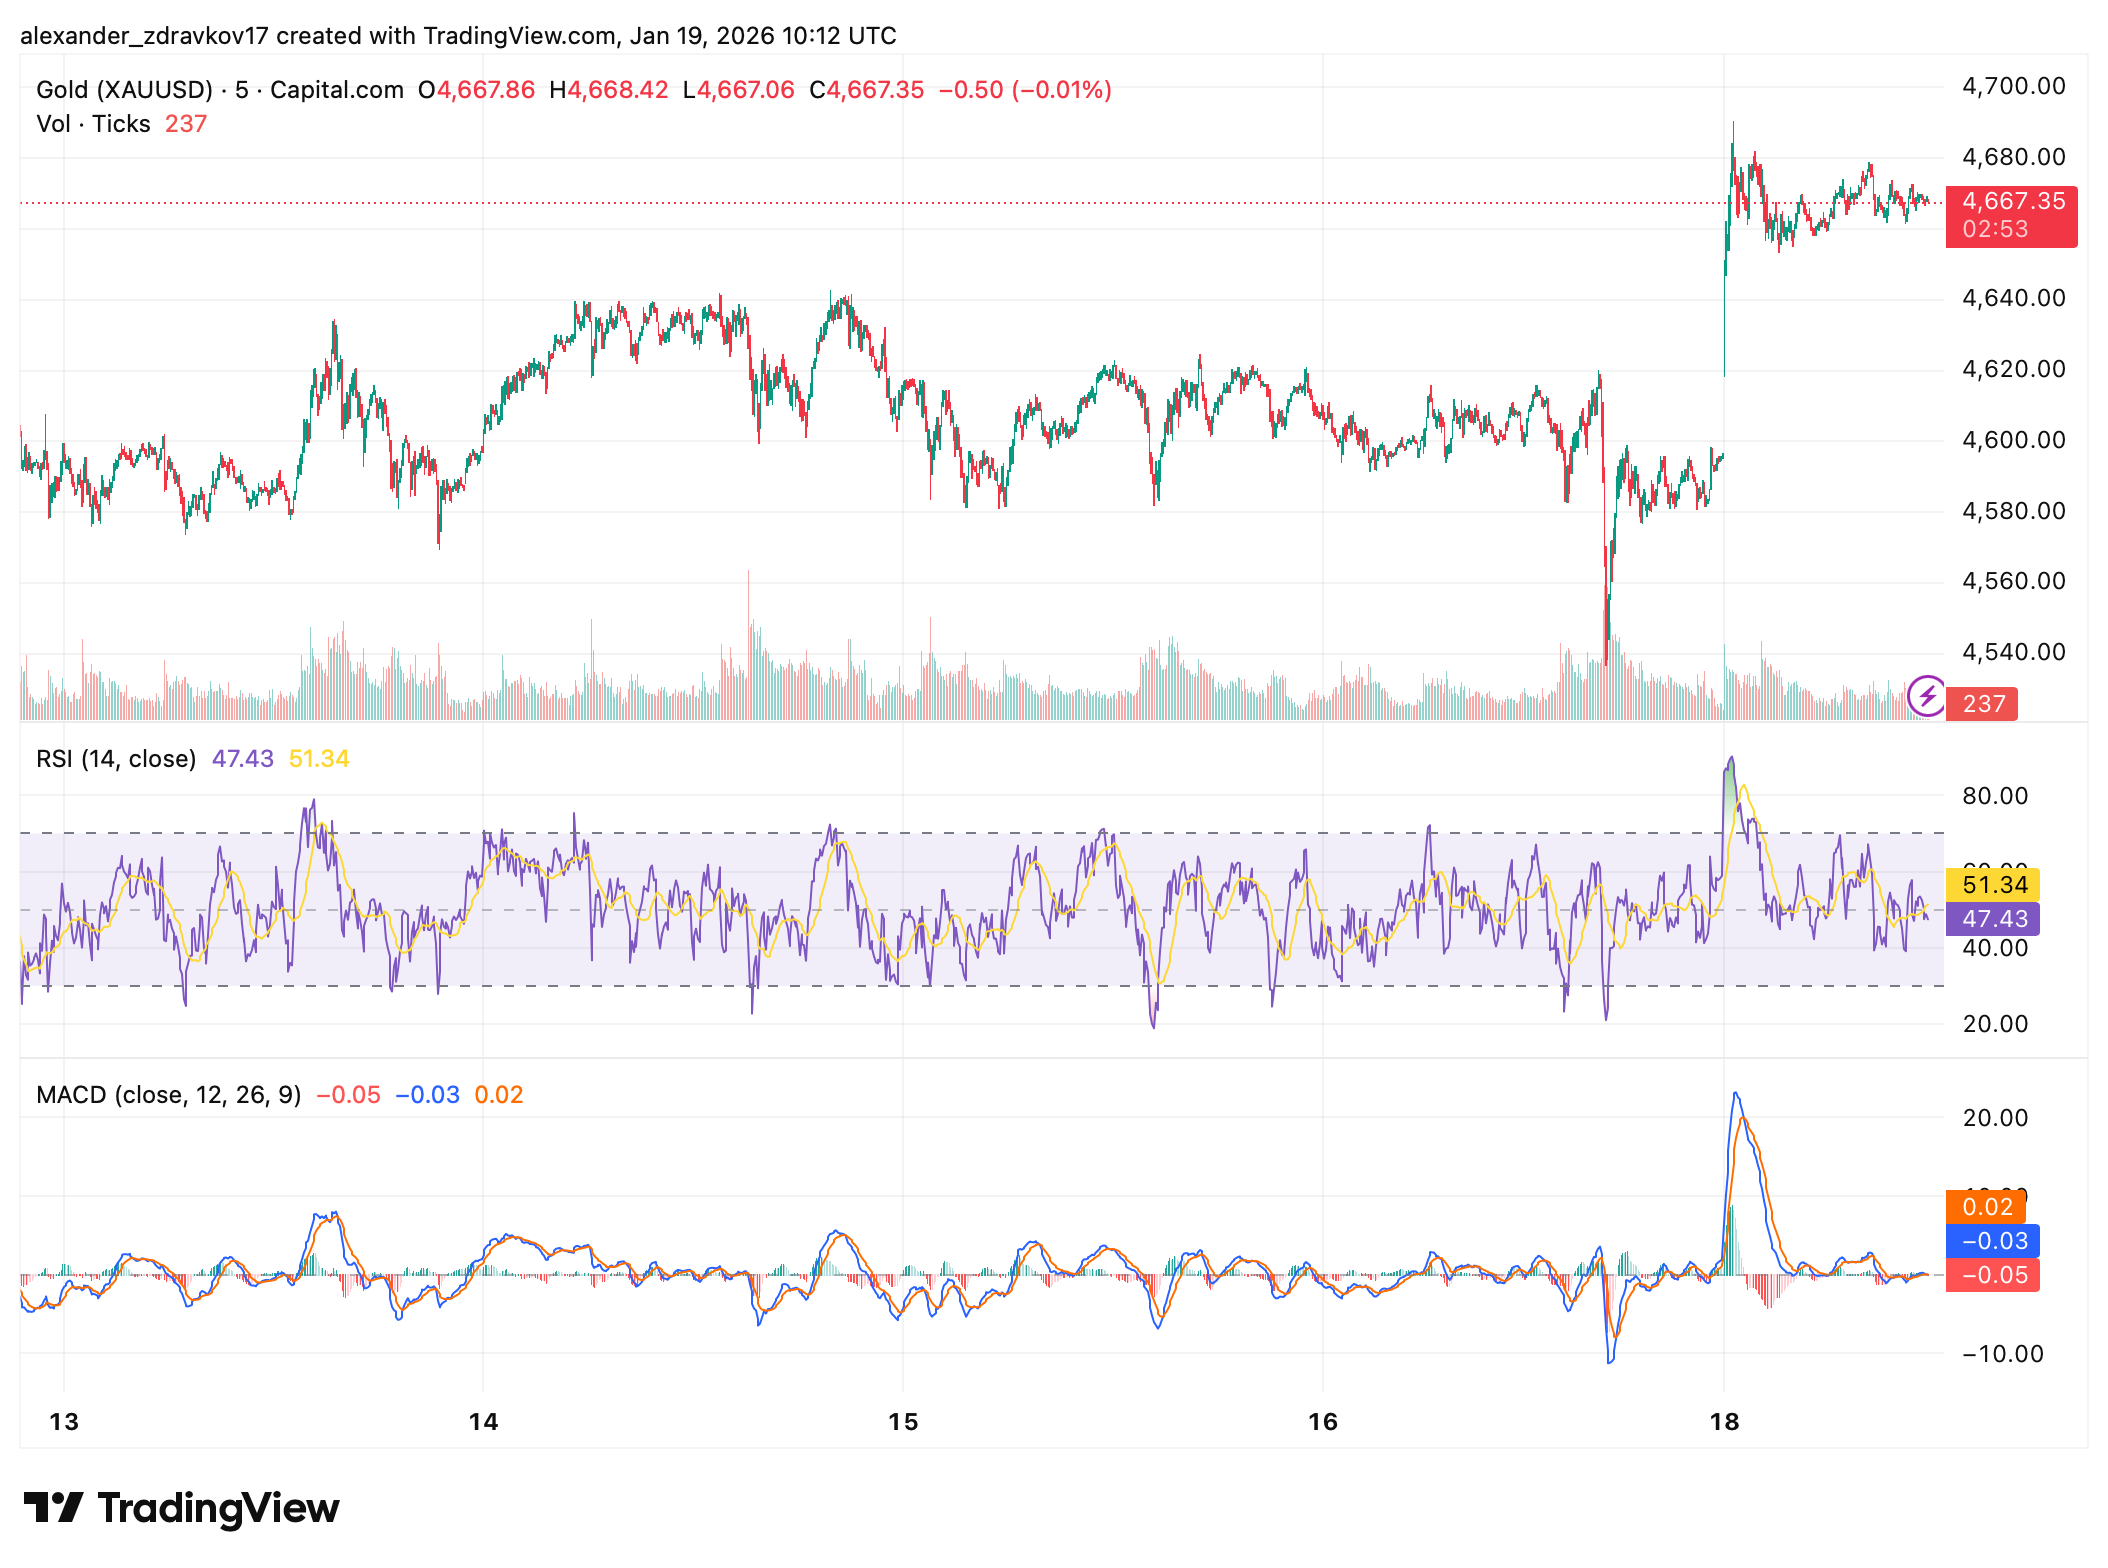The height and width of the screenshot is (1568, 2108).
Task: Click the red MACD histogram tag -0.05
Action: point(1993,1275)
